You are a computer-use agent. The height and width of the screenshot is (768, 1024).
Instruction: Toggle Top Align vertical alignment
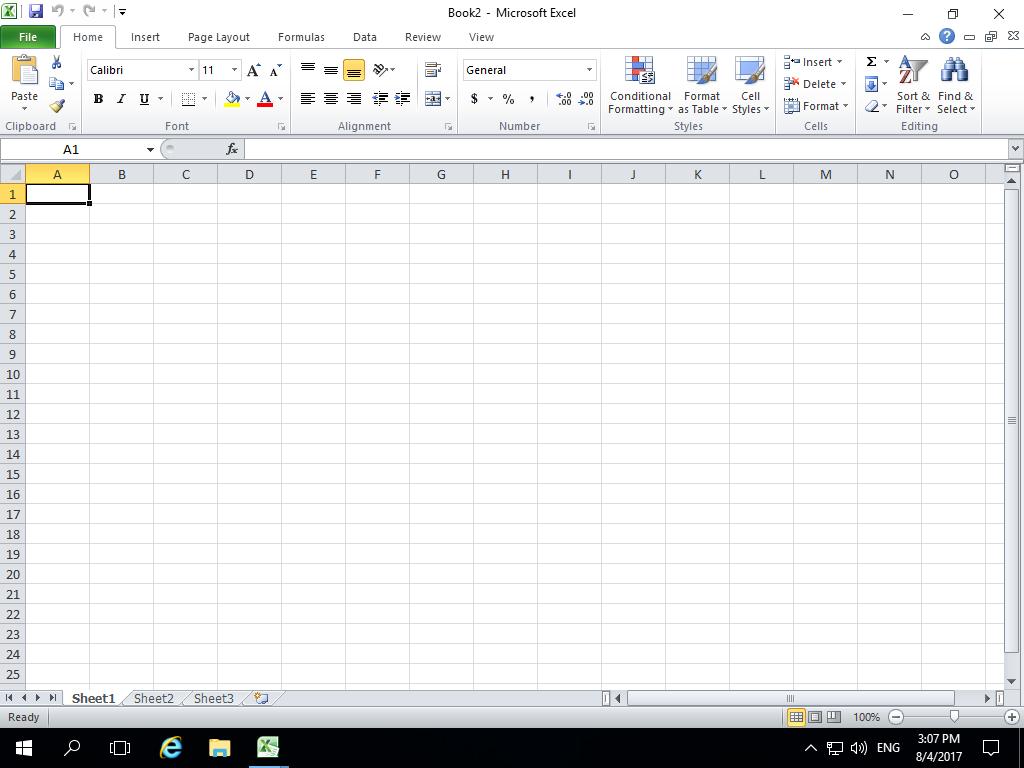pyautogui.click(x=308, y=69)
